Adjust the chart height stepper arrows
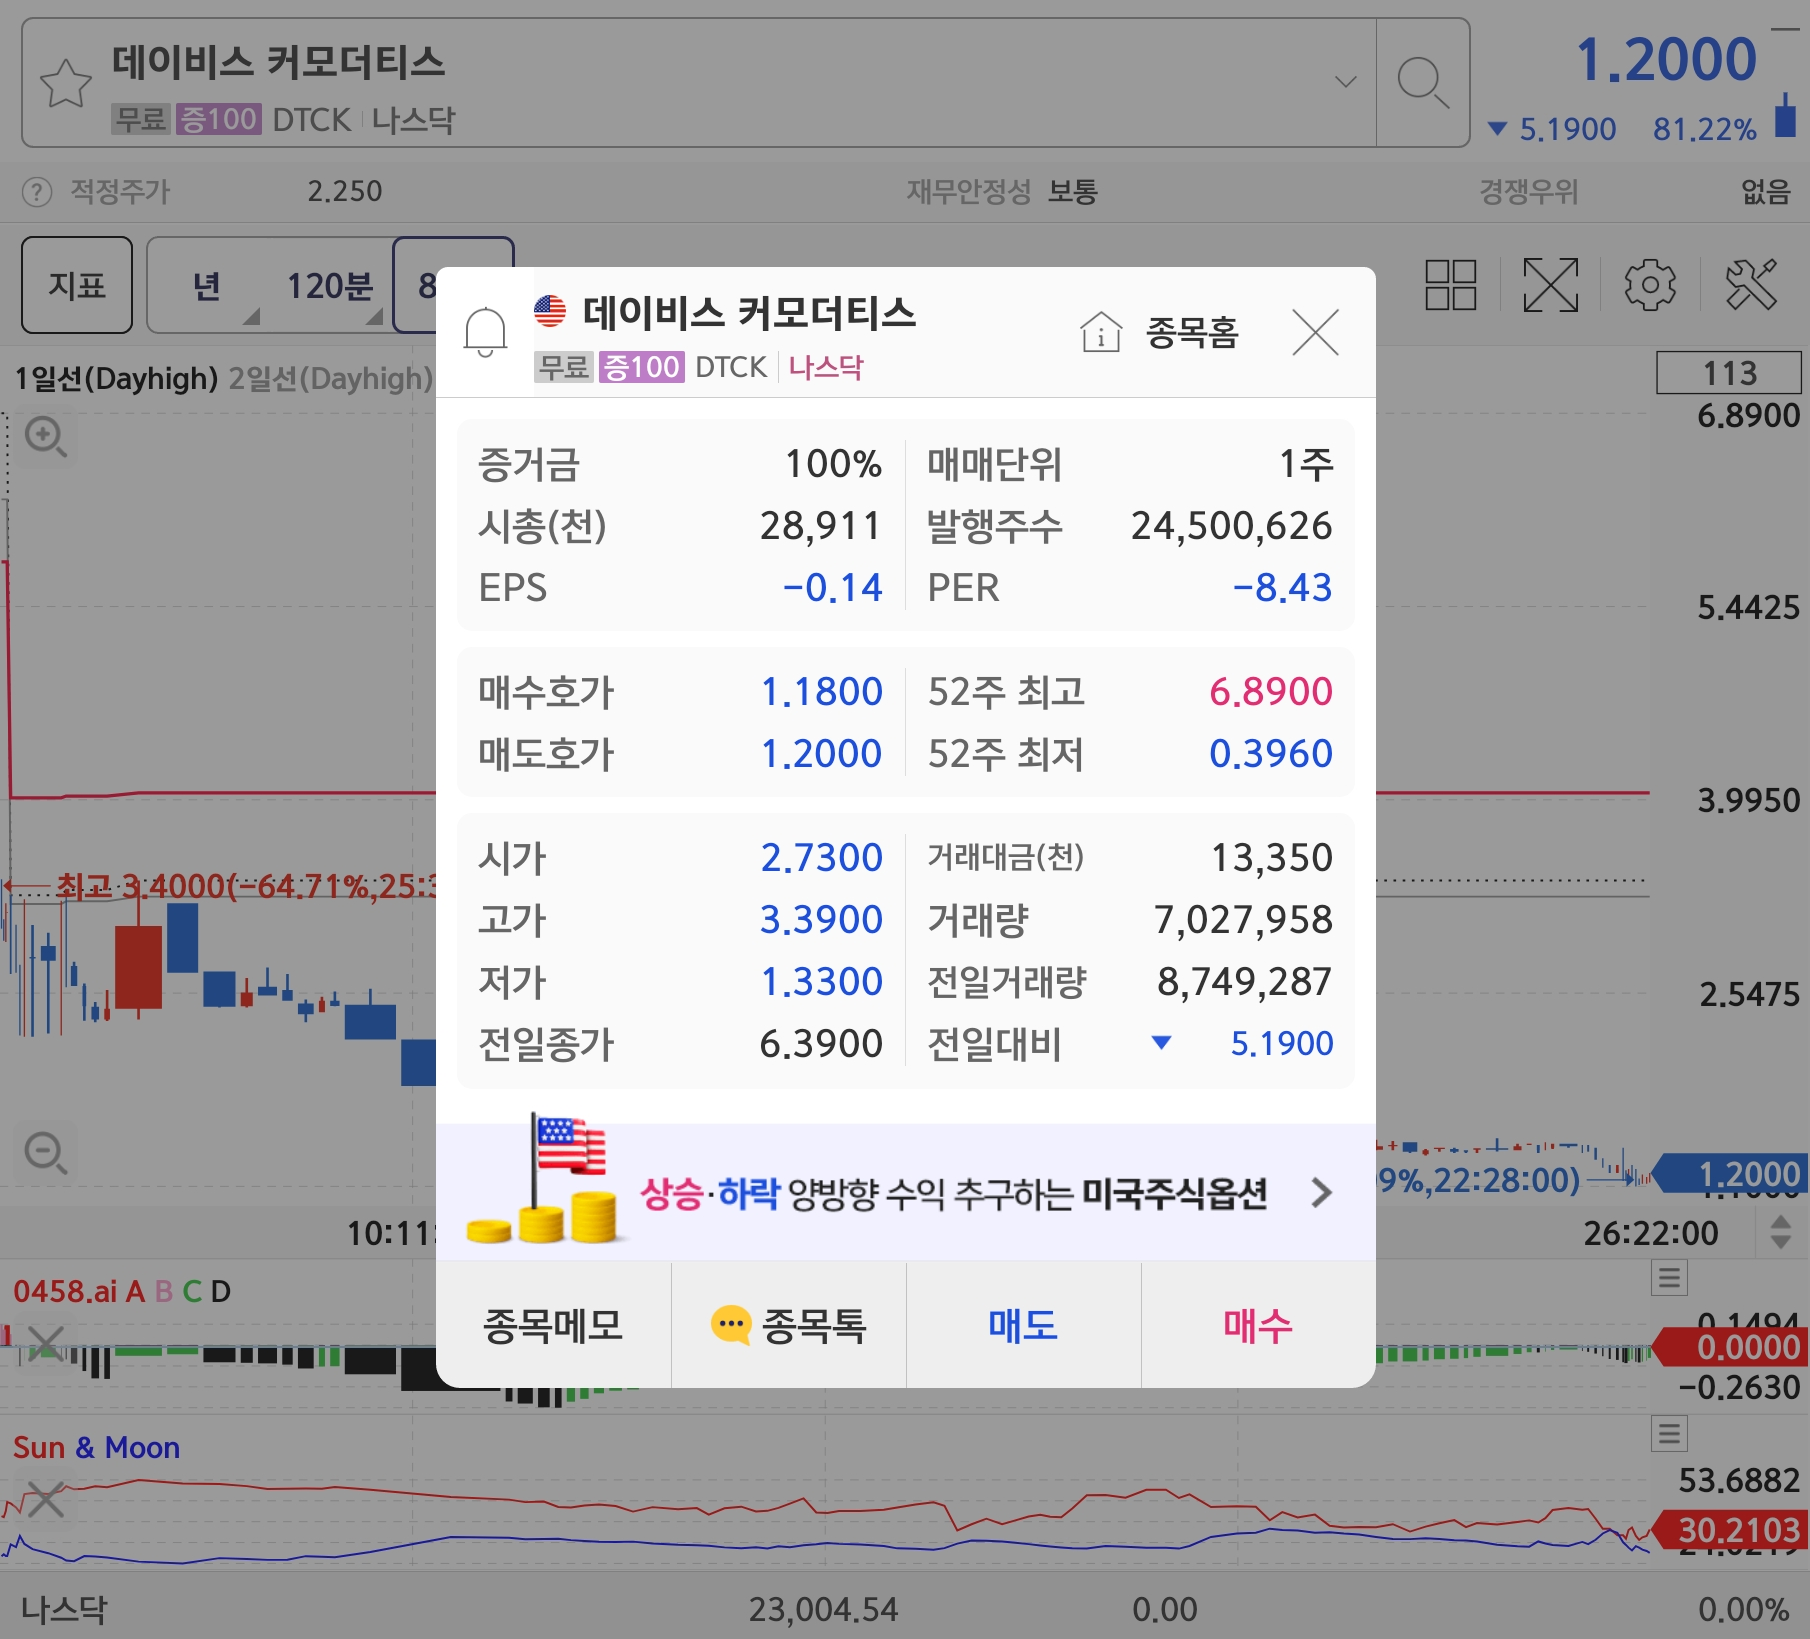 pyautogui.click(x=1780, y=1232)
